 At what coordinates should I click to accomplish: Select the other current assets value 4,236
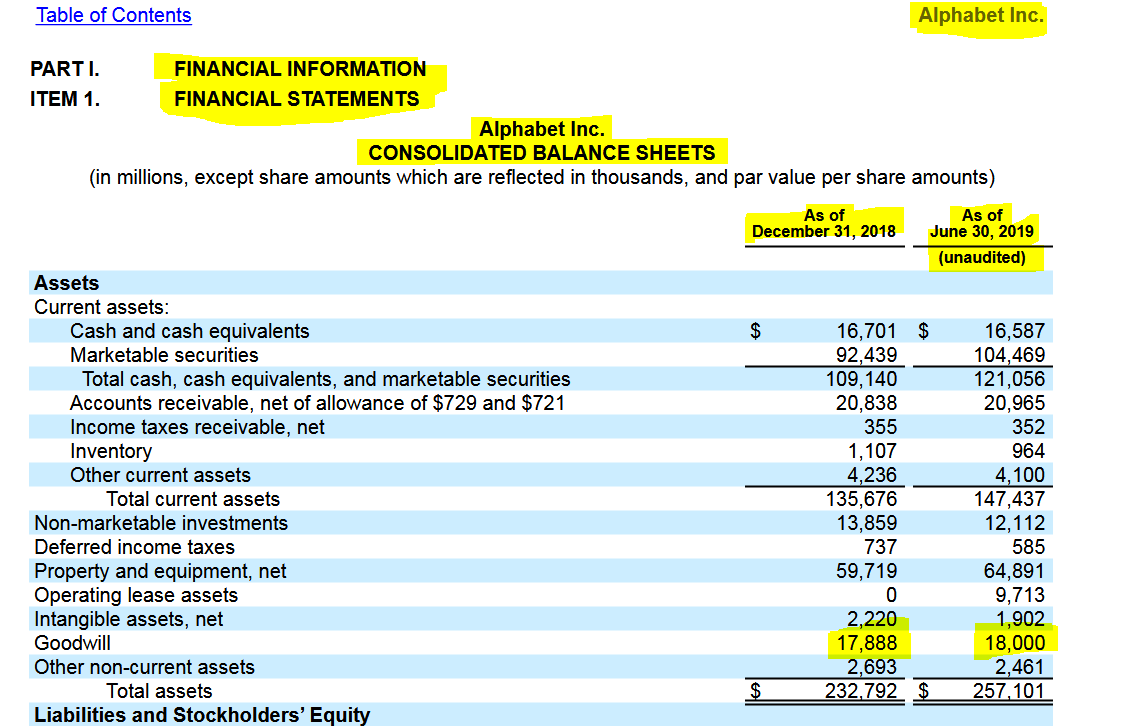point(872,475)
